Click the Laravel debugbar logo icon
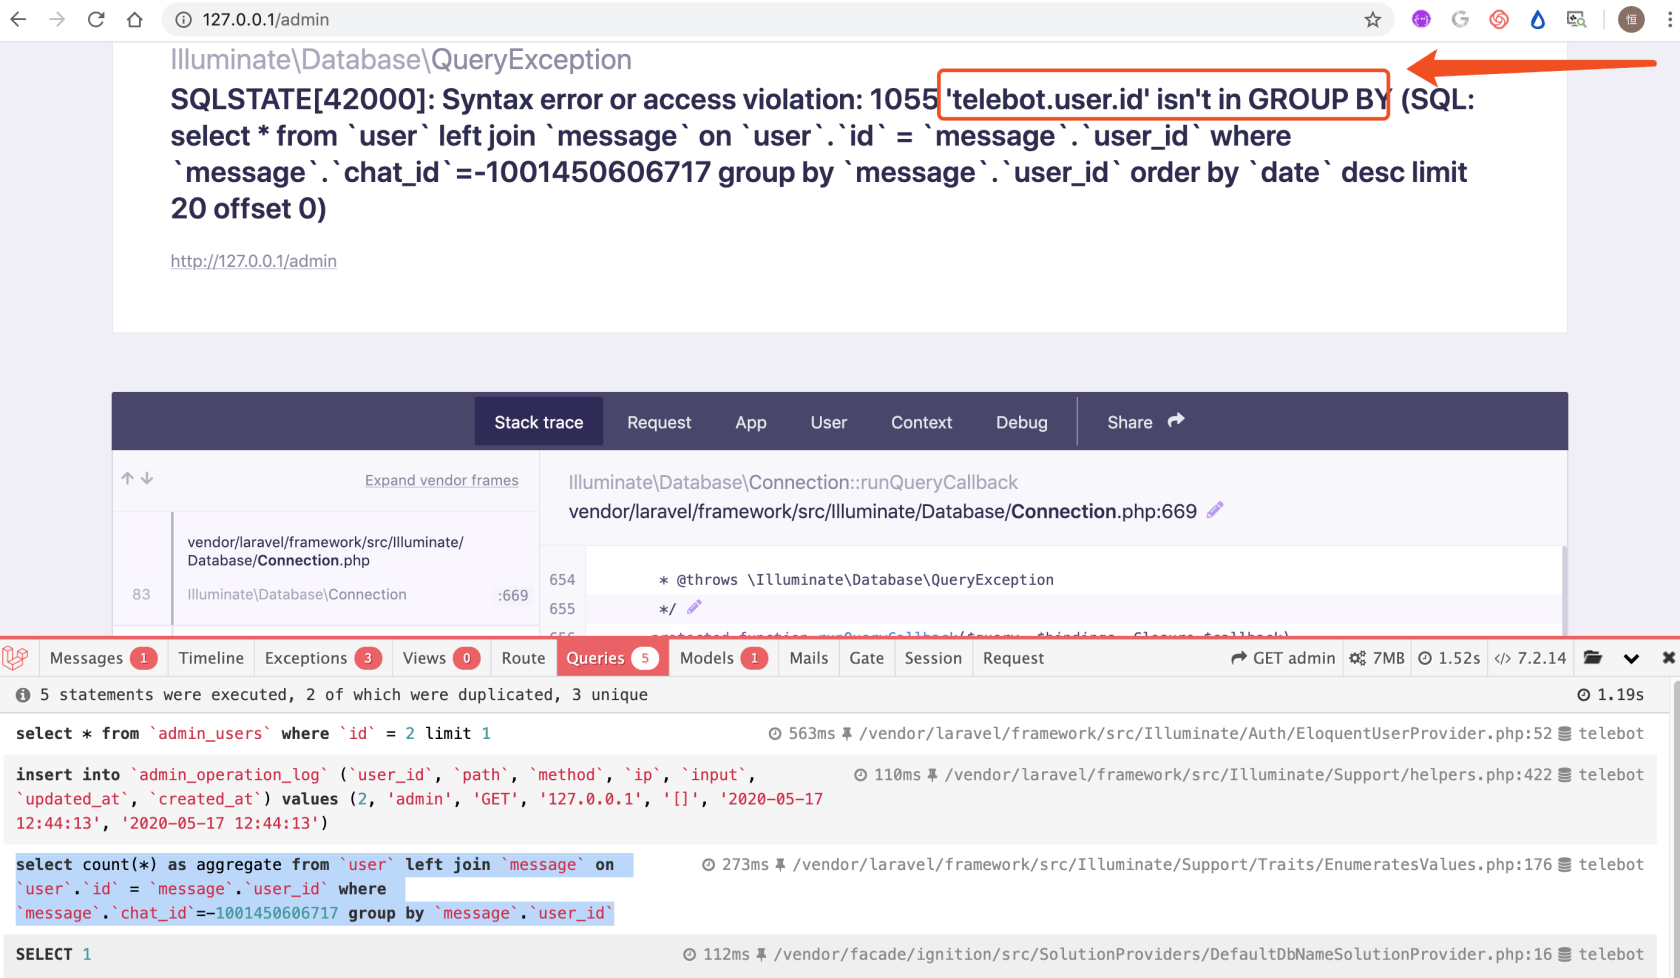 point(16,658)
